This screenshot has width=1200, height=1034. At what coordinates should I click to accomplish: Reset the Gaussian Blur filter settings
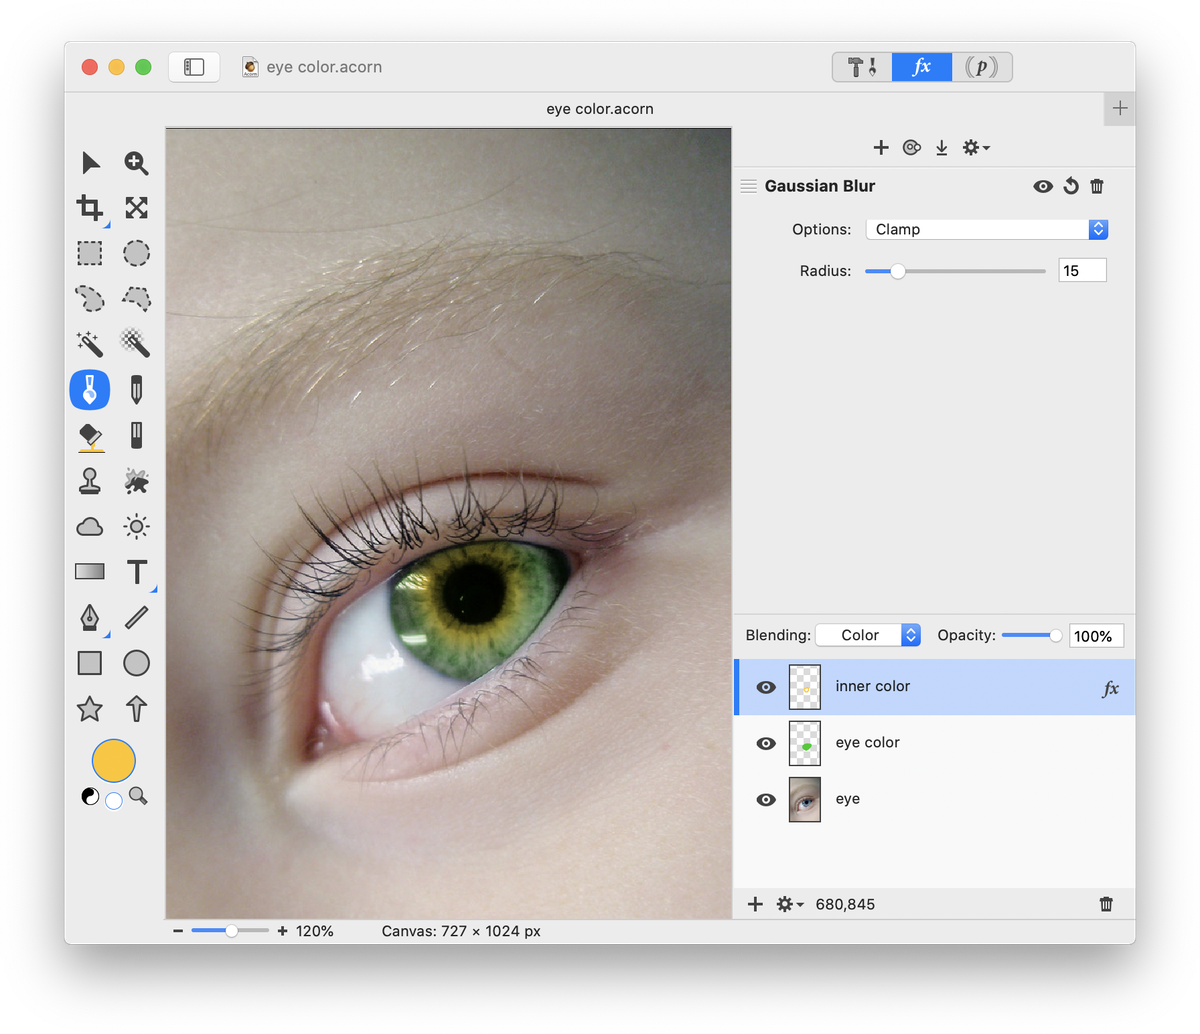click(x=1071, y=186)
